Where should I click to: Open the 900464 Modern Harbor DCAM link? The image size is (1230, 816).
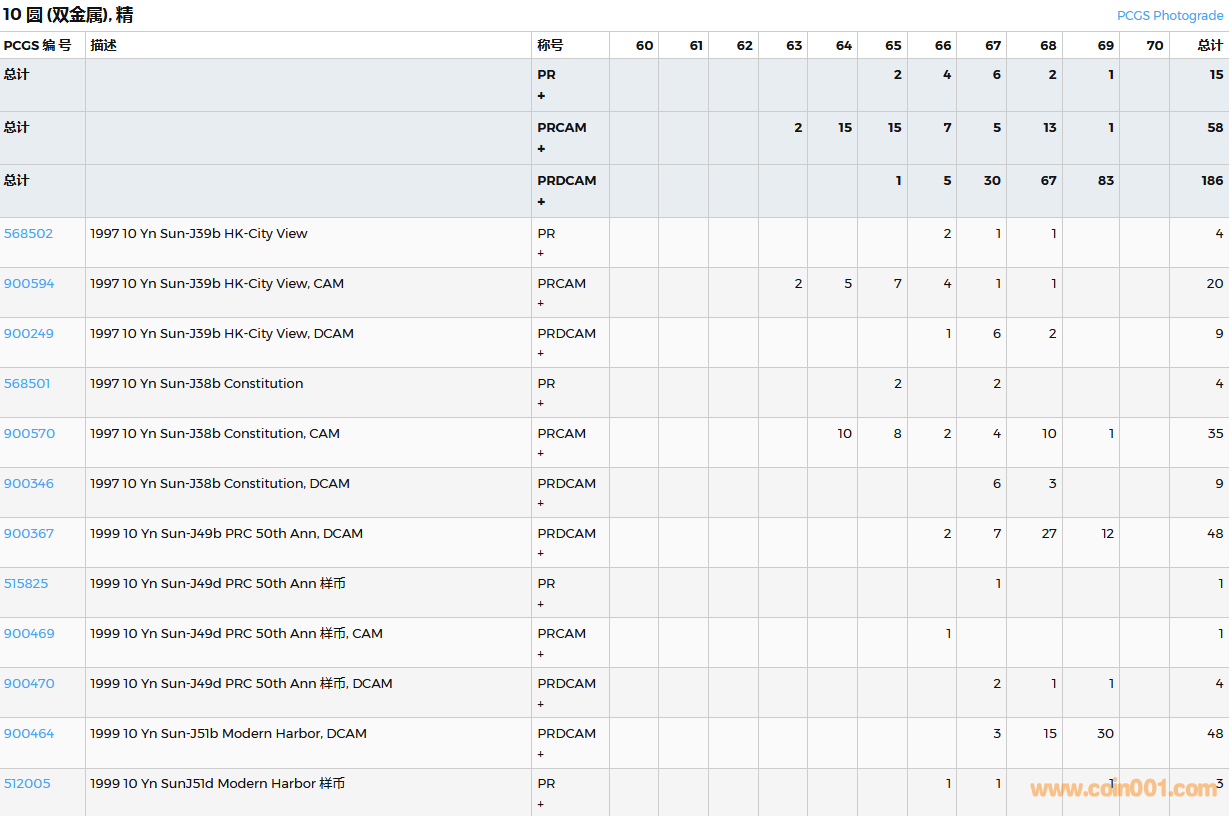(28, 733)
